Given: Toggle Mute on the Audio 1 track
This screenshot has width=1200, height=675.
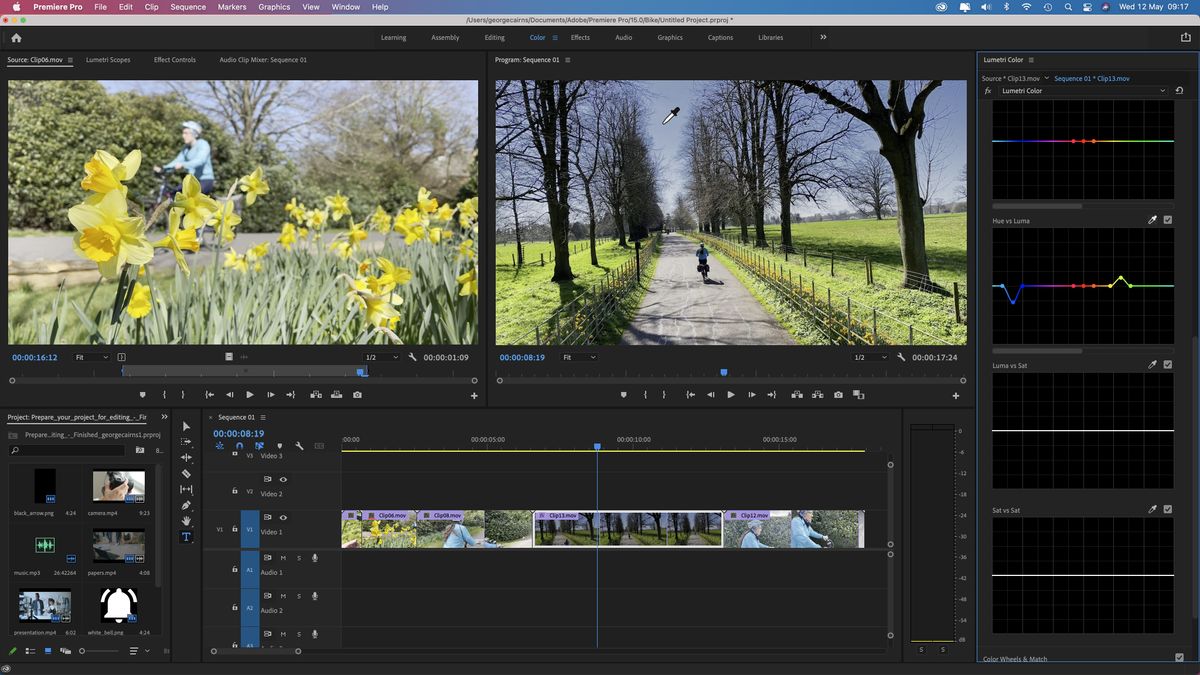Looking at the screenshot, I should coord(282,557).
